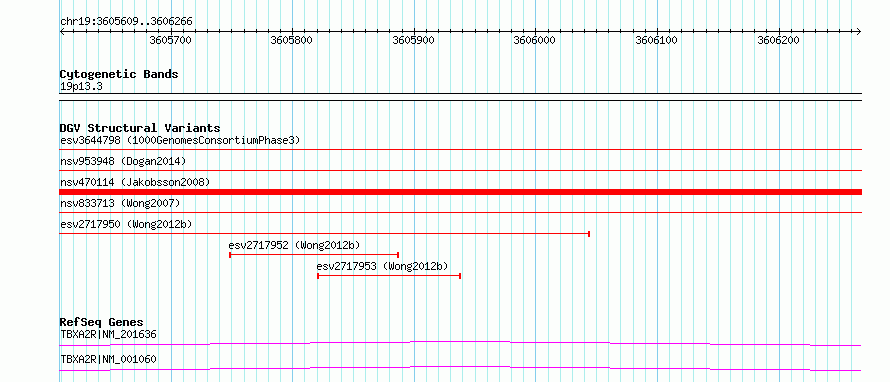Click the esv2717952 (Wong2012b) label

click(x=294, y=245)
